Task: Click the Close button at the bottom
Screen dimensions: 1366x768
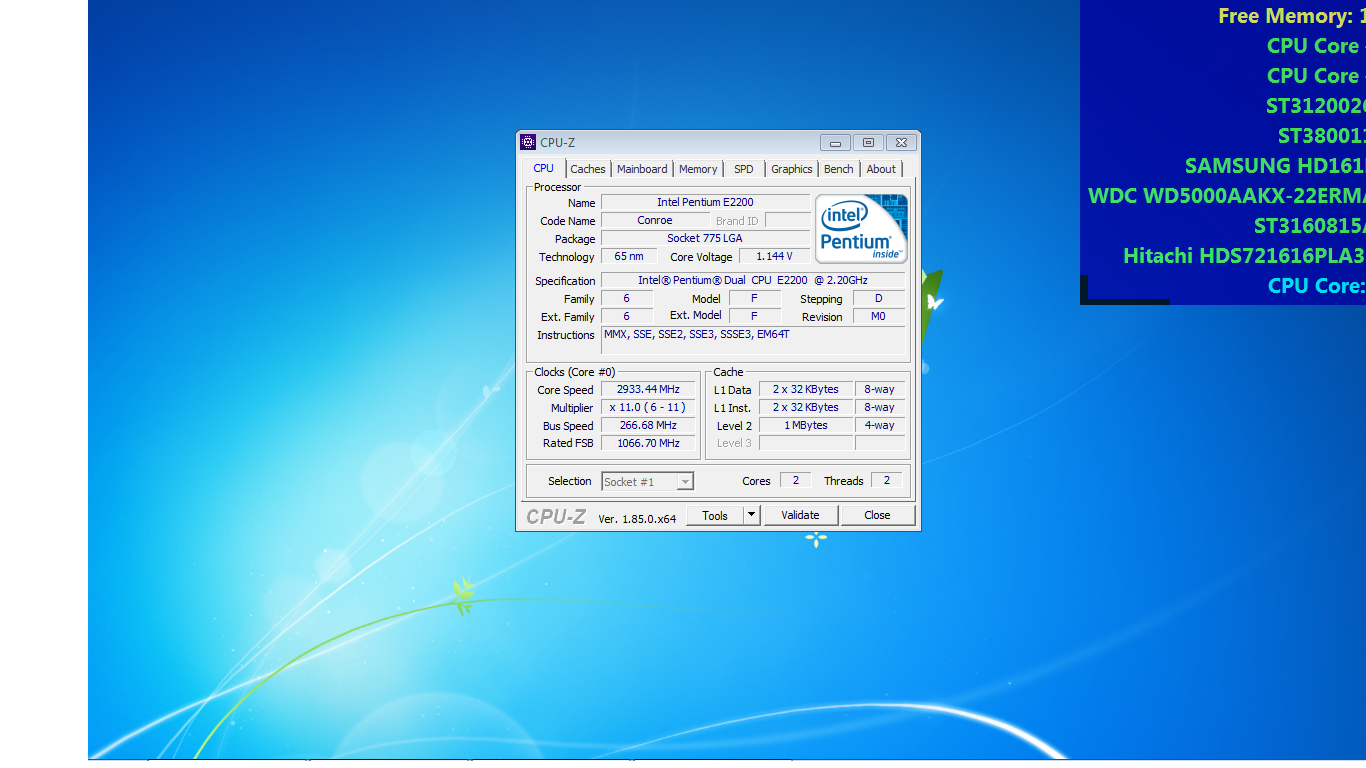Action: pyautogui.click(x=877, y=515)
